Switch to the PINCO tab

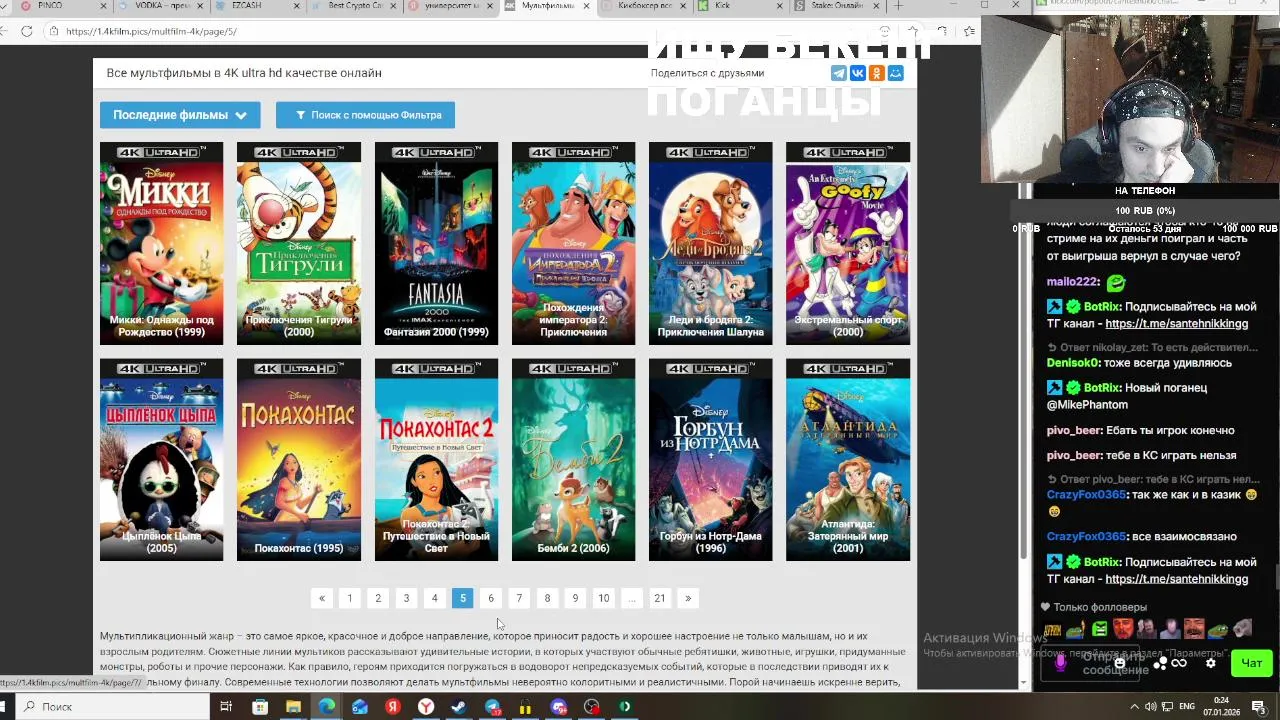(x=62, y=6)
